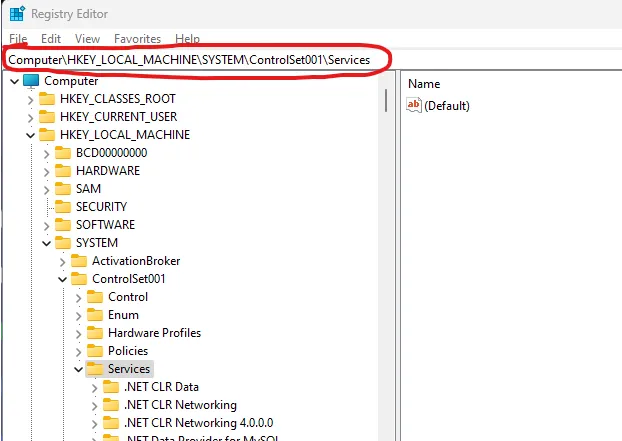This screenshot has height=441, width=622.
Task: Expand the SOFTWARE key chevron
Action: [x=46, y=225]
